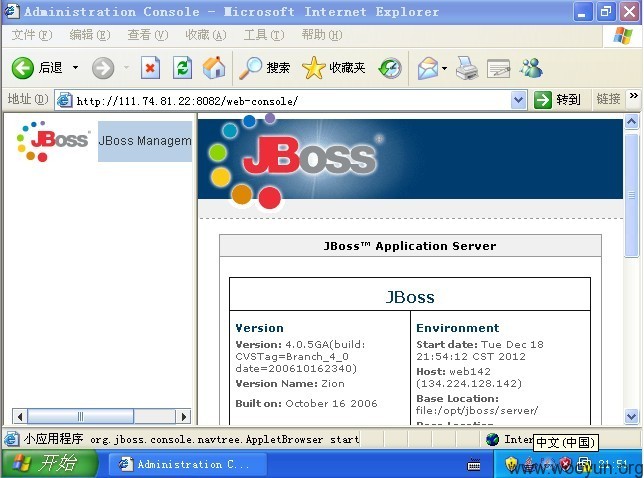This screenshot has width=644, height=478.
Task: Open the File (文件) menu
Action: (x=32, y=35)
